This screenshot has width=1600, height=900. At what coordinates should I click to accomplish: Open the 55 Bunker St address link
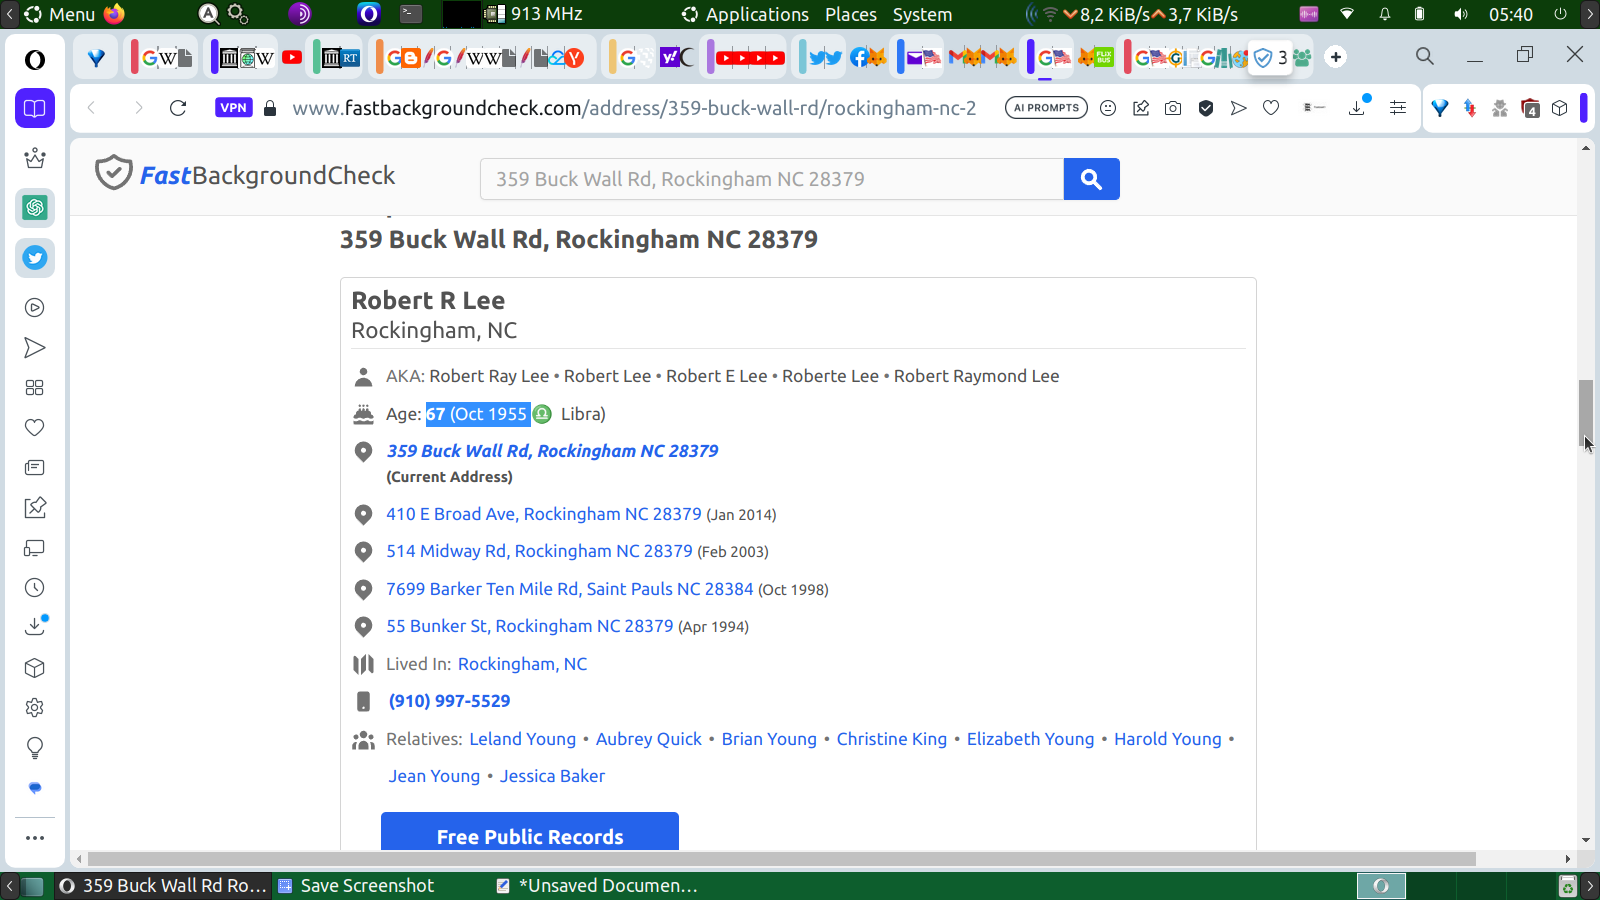pyautogui.click(x=530, y=626)
